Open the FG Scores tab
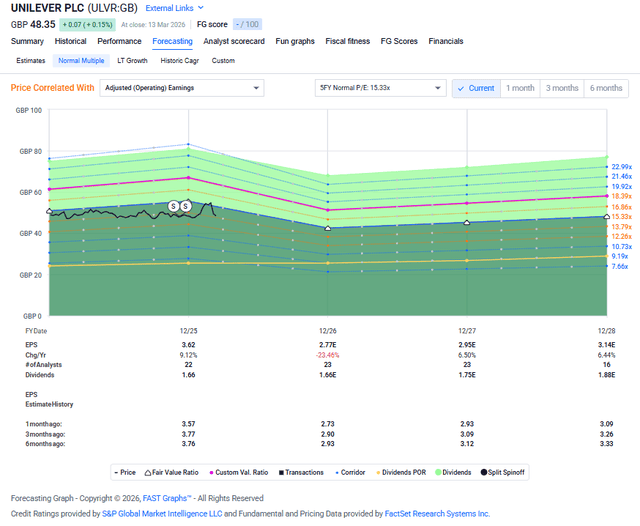 coord(399,41)
